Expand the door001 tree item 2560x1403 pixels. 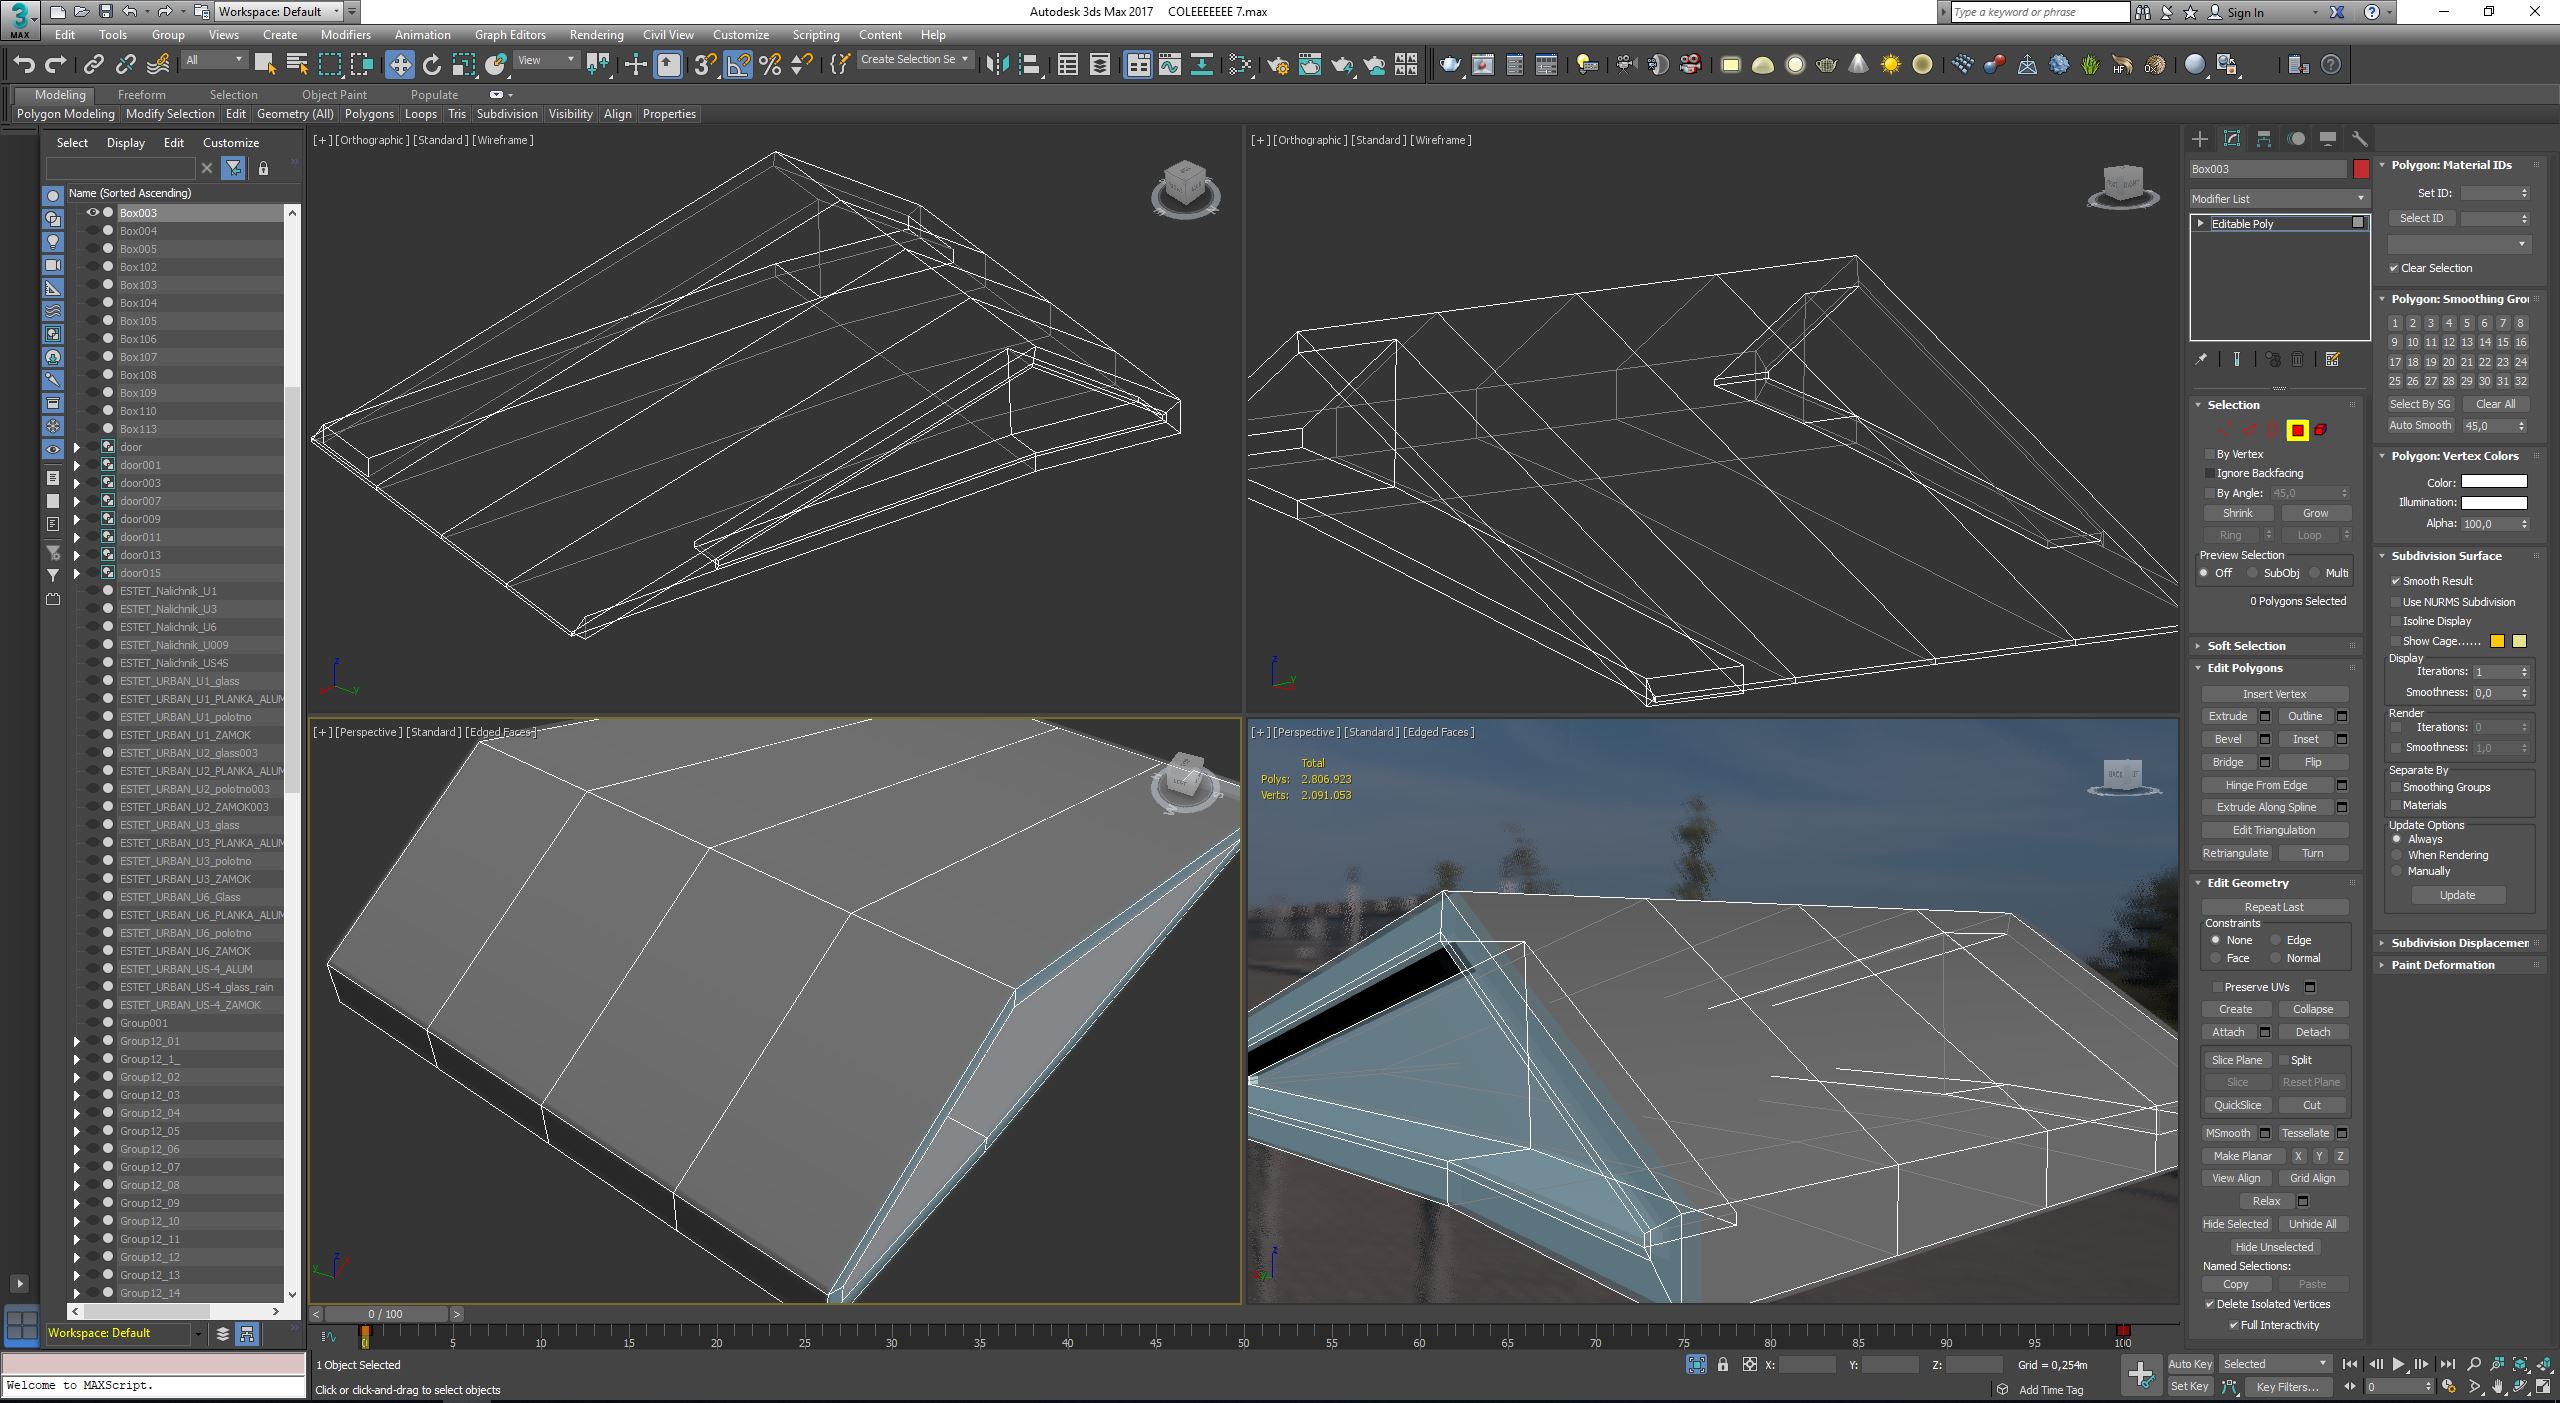pyautogui.click(x=77, y=465)
